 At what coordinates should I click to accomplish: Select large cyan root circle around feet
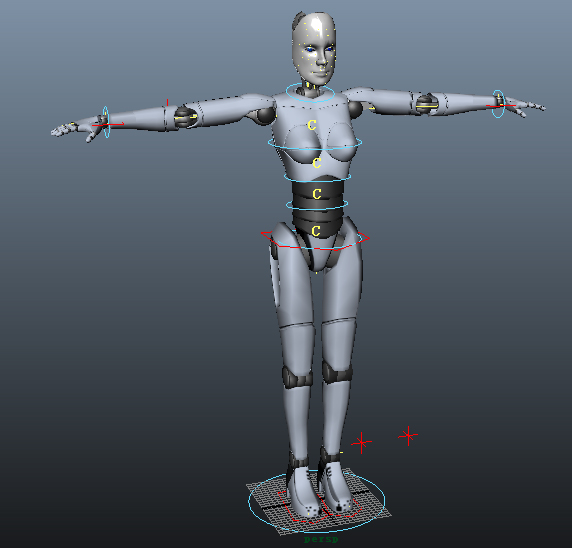(x=317, y=502)
